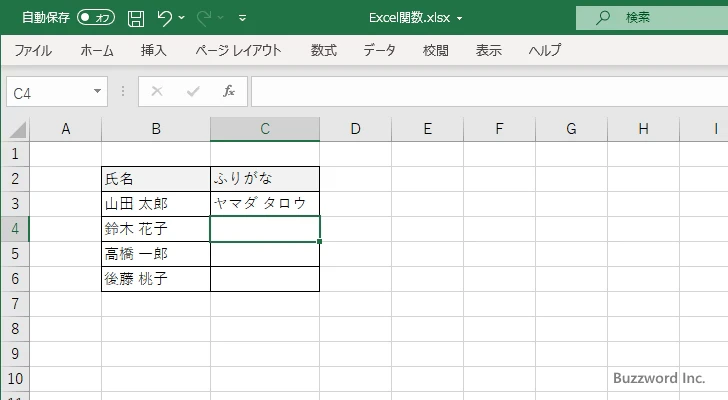The width and height of the screenshot is (728, 400).
Task: Open the ファイル menu
Action: 33,50
